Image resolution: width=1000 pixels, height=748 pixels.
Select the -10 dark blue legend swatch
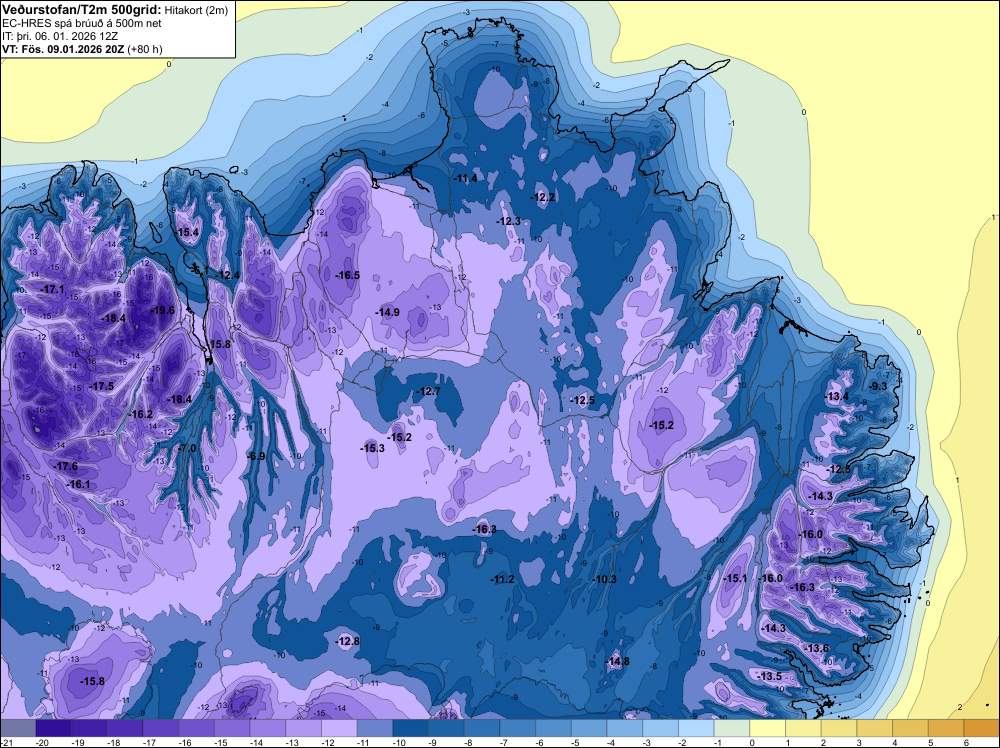pyautogui.click(x=411, y=728)
